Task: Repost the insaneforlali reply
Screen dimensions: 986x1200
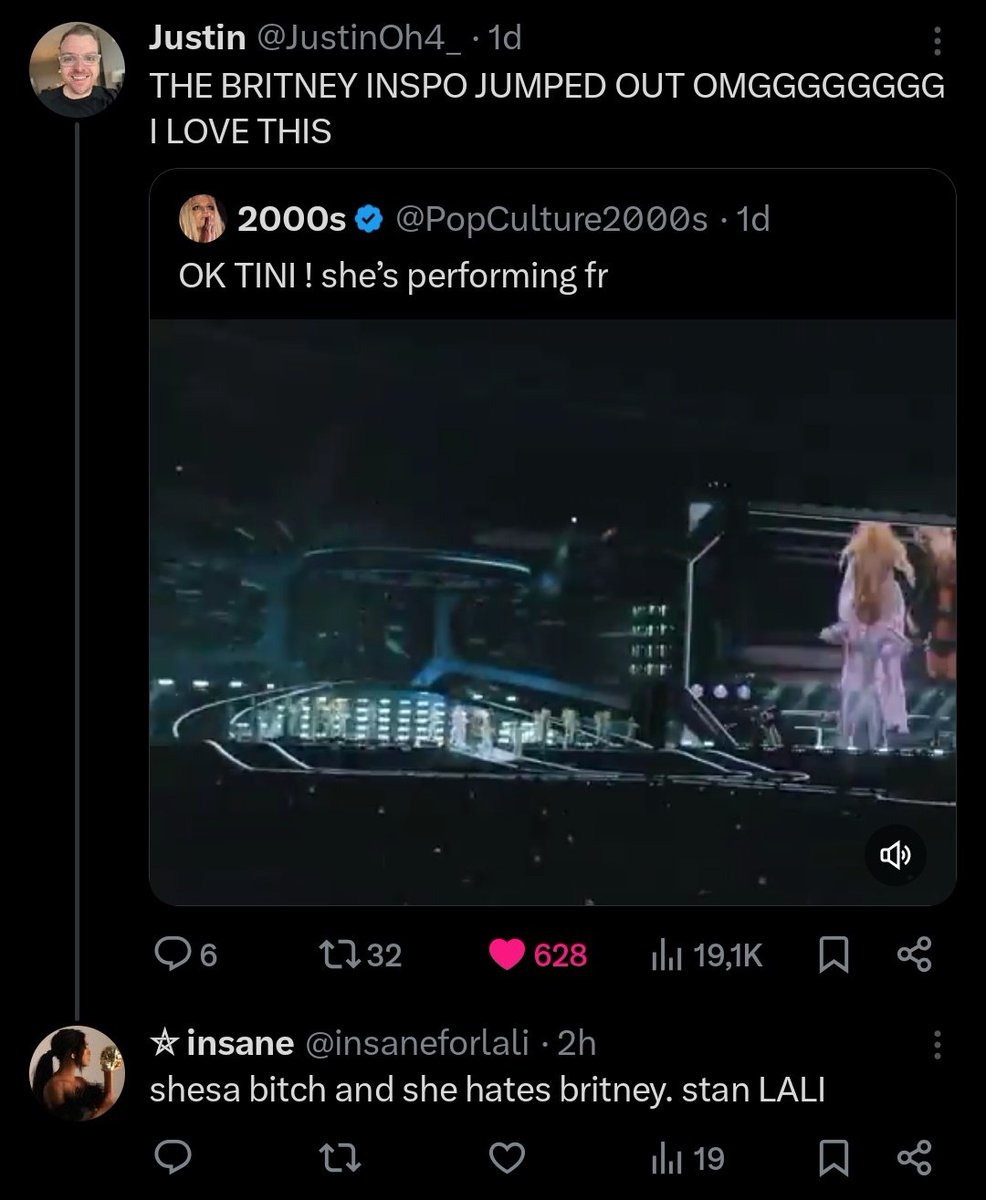Action: pos(344,1158)
